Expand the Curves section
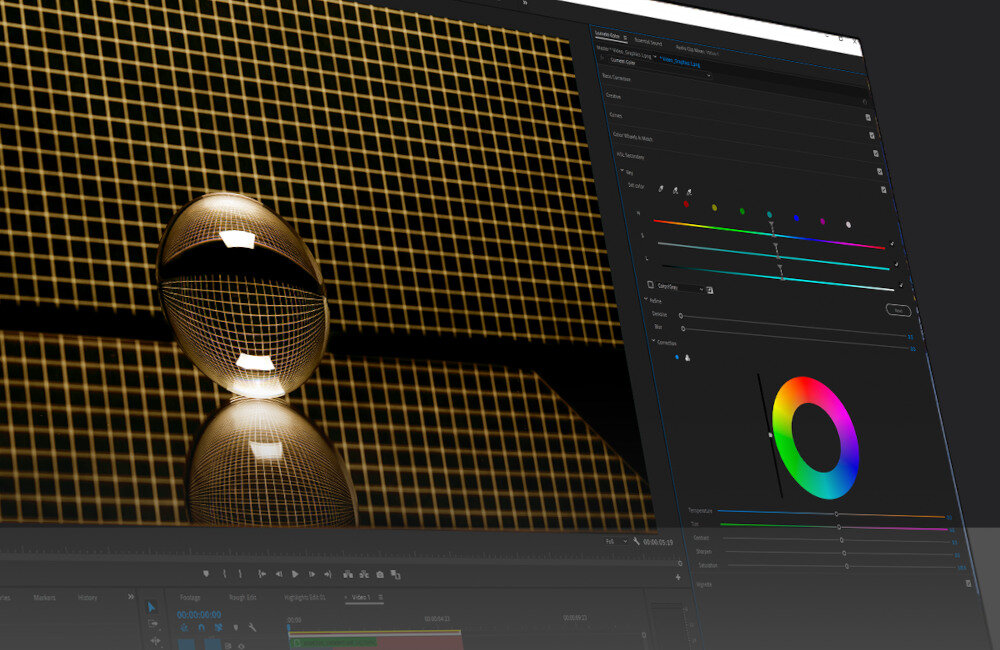Image resolution: width=1000 pixels, height=650 pixels. (615, 115)
